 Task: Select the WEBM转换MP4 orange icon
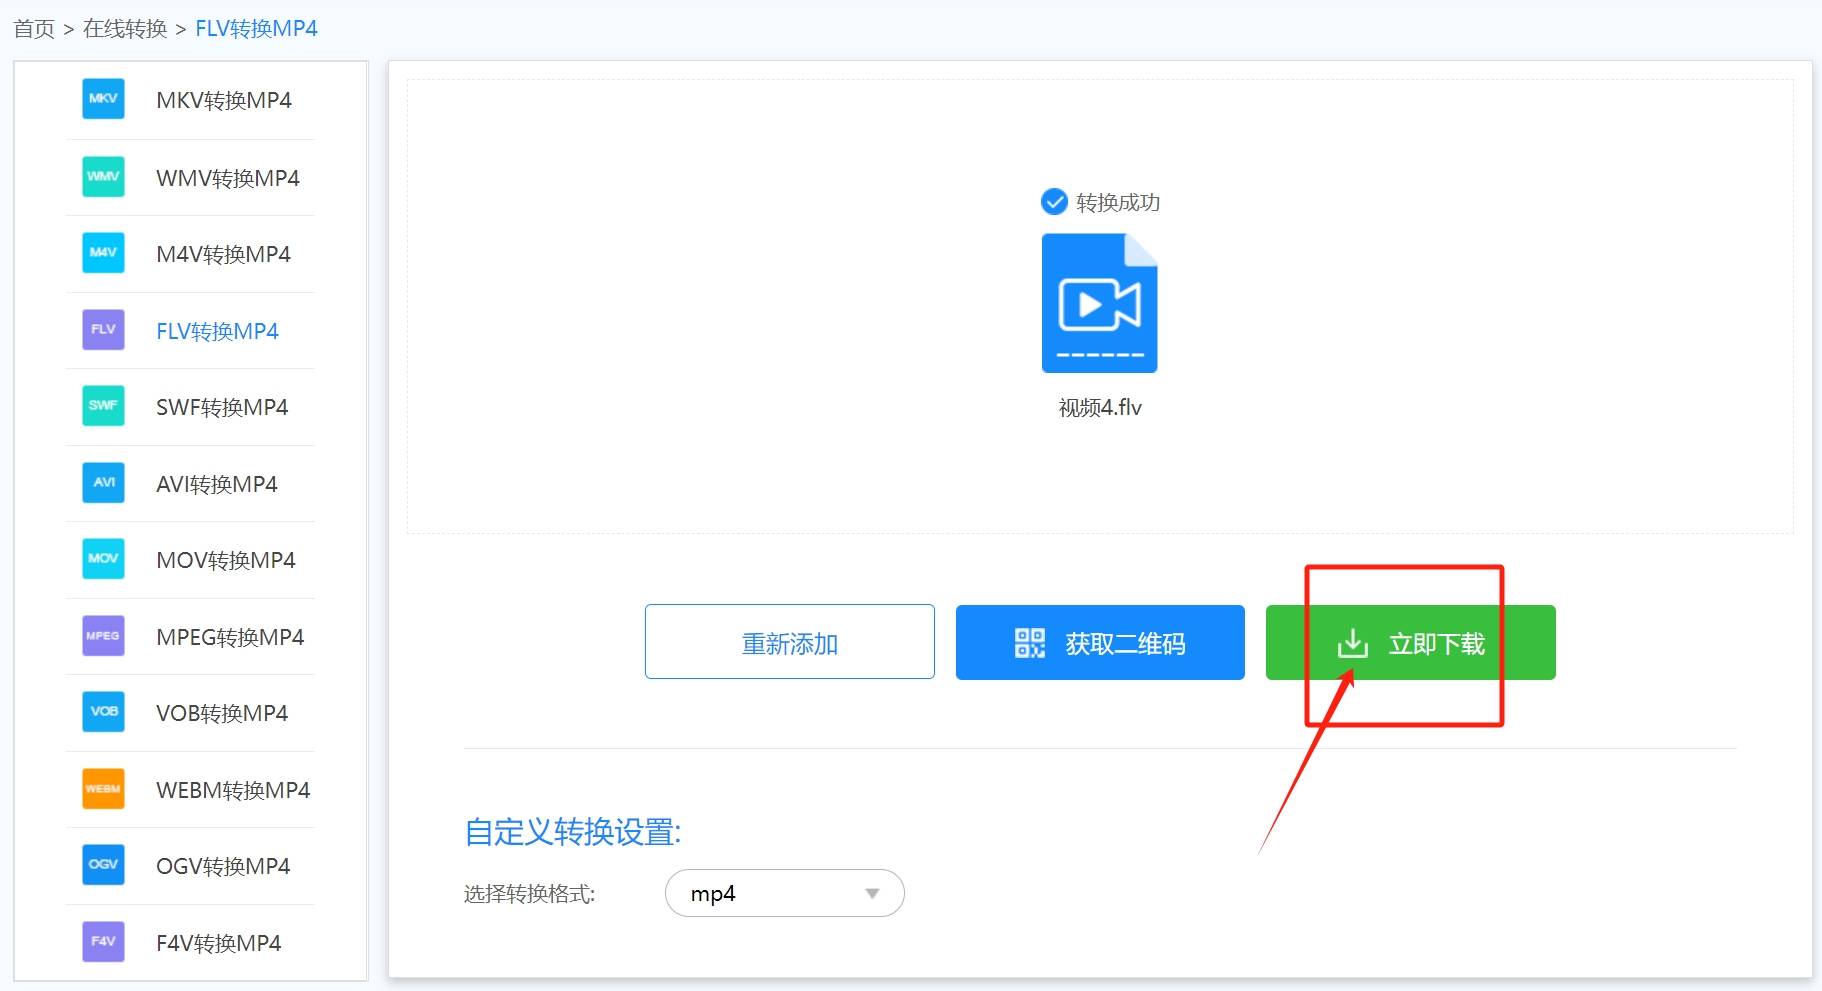(x=102, y=788)
